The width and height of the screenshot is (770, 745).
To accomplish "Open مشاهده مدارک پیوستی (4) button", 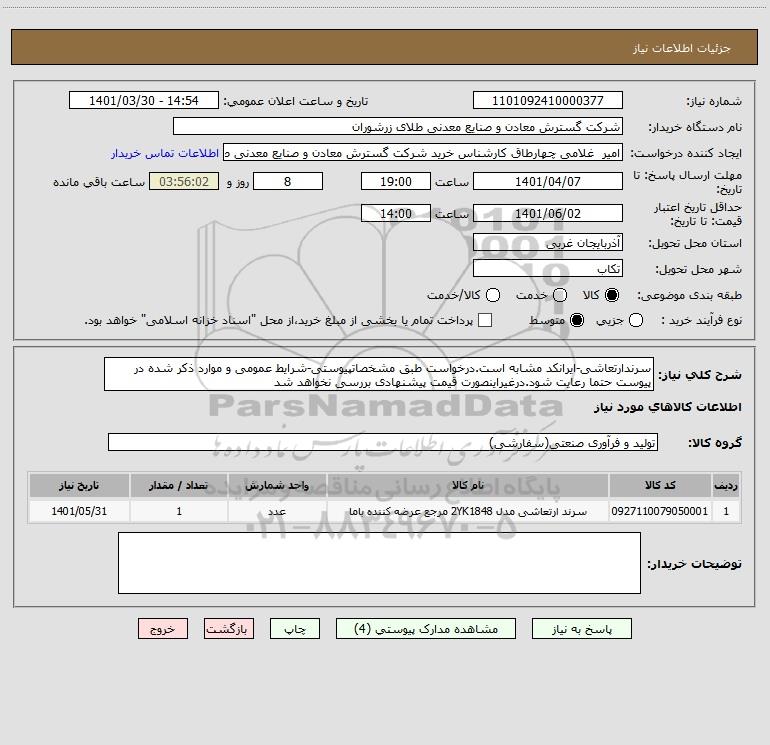I will [x=426, y=629].
